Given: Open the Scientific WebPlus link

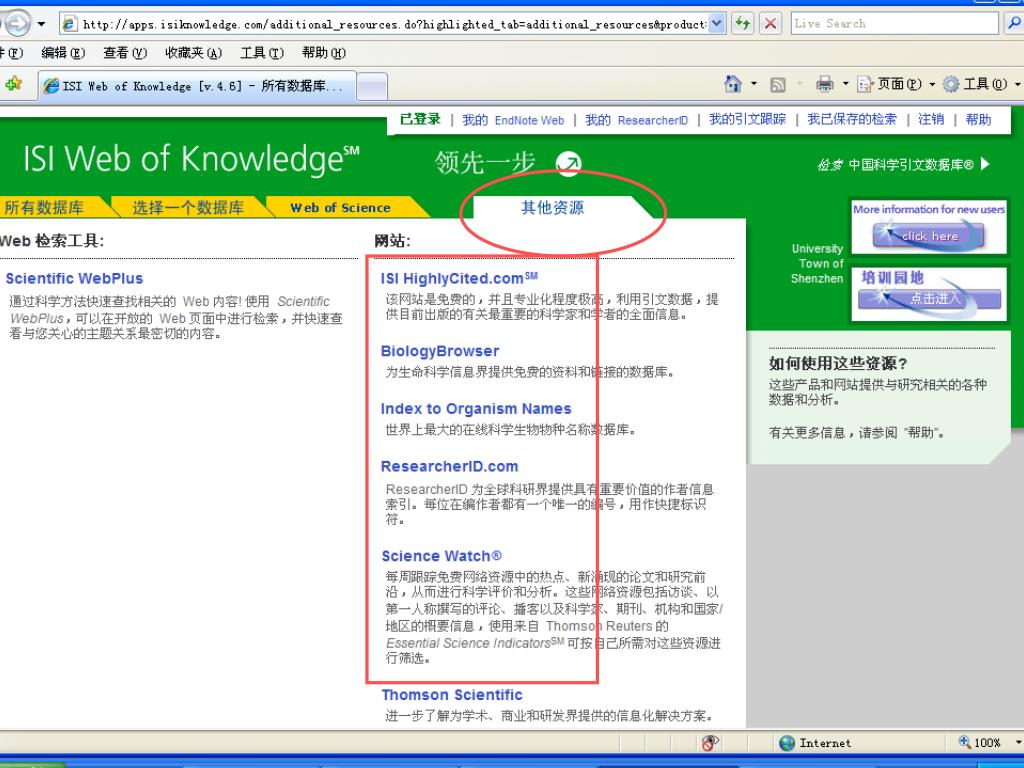Looking at the screenshot, I should coord(74,278).
